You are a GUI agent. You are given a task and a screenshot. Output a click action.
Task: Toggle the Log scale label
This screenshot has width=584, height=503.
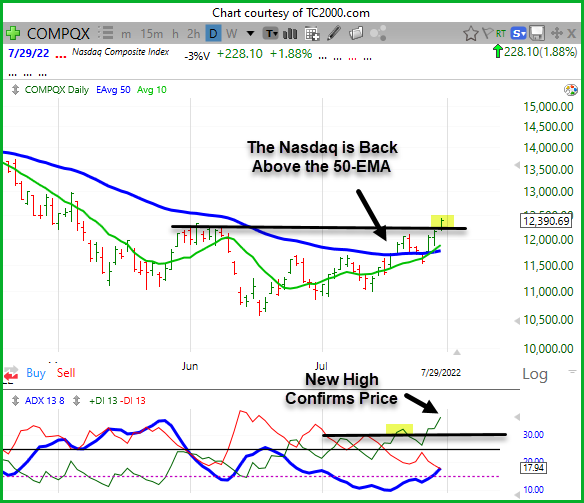coord(535,375)
